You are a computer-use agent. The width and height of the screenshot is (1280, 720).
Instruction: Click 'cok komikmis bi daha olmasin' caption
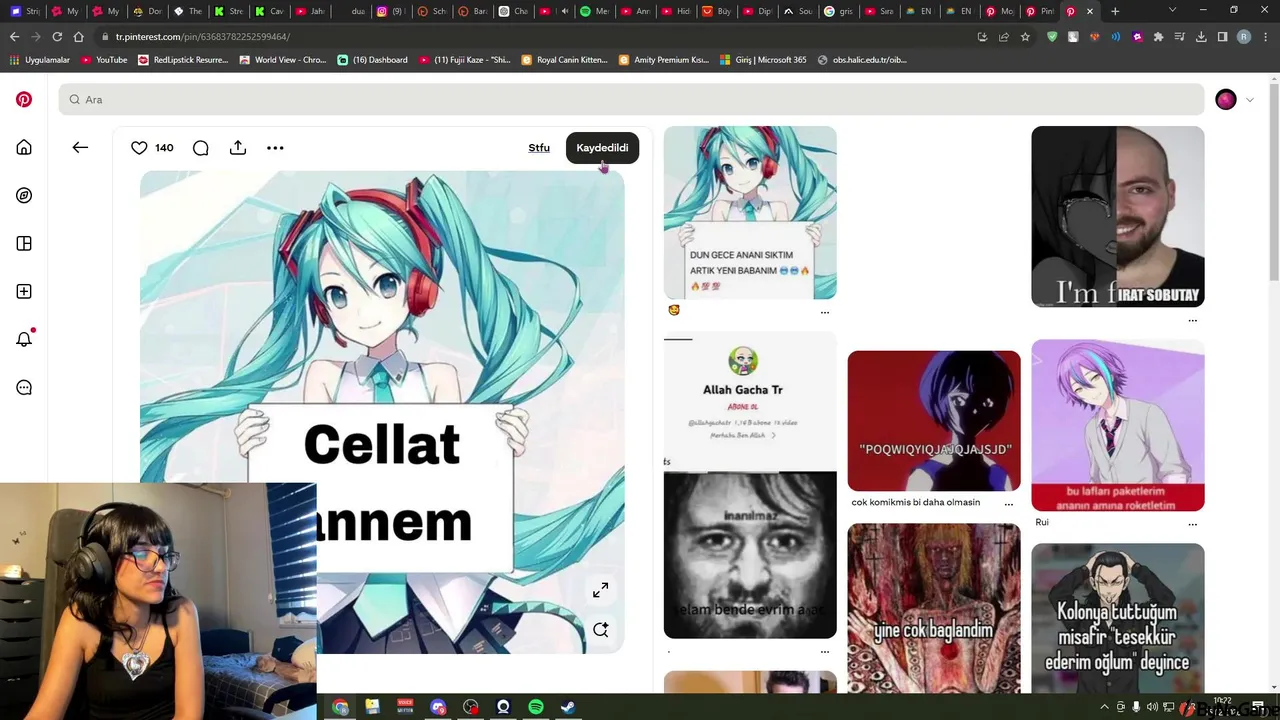916,502
